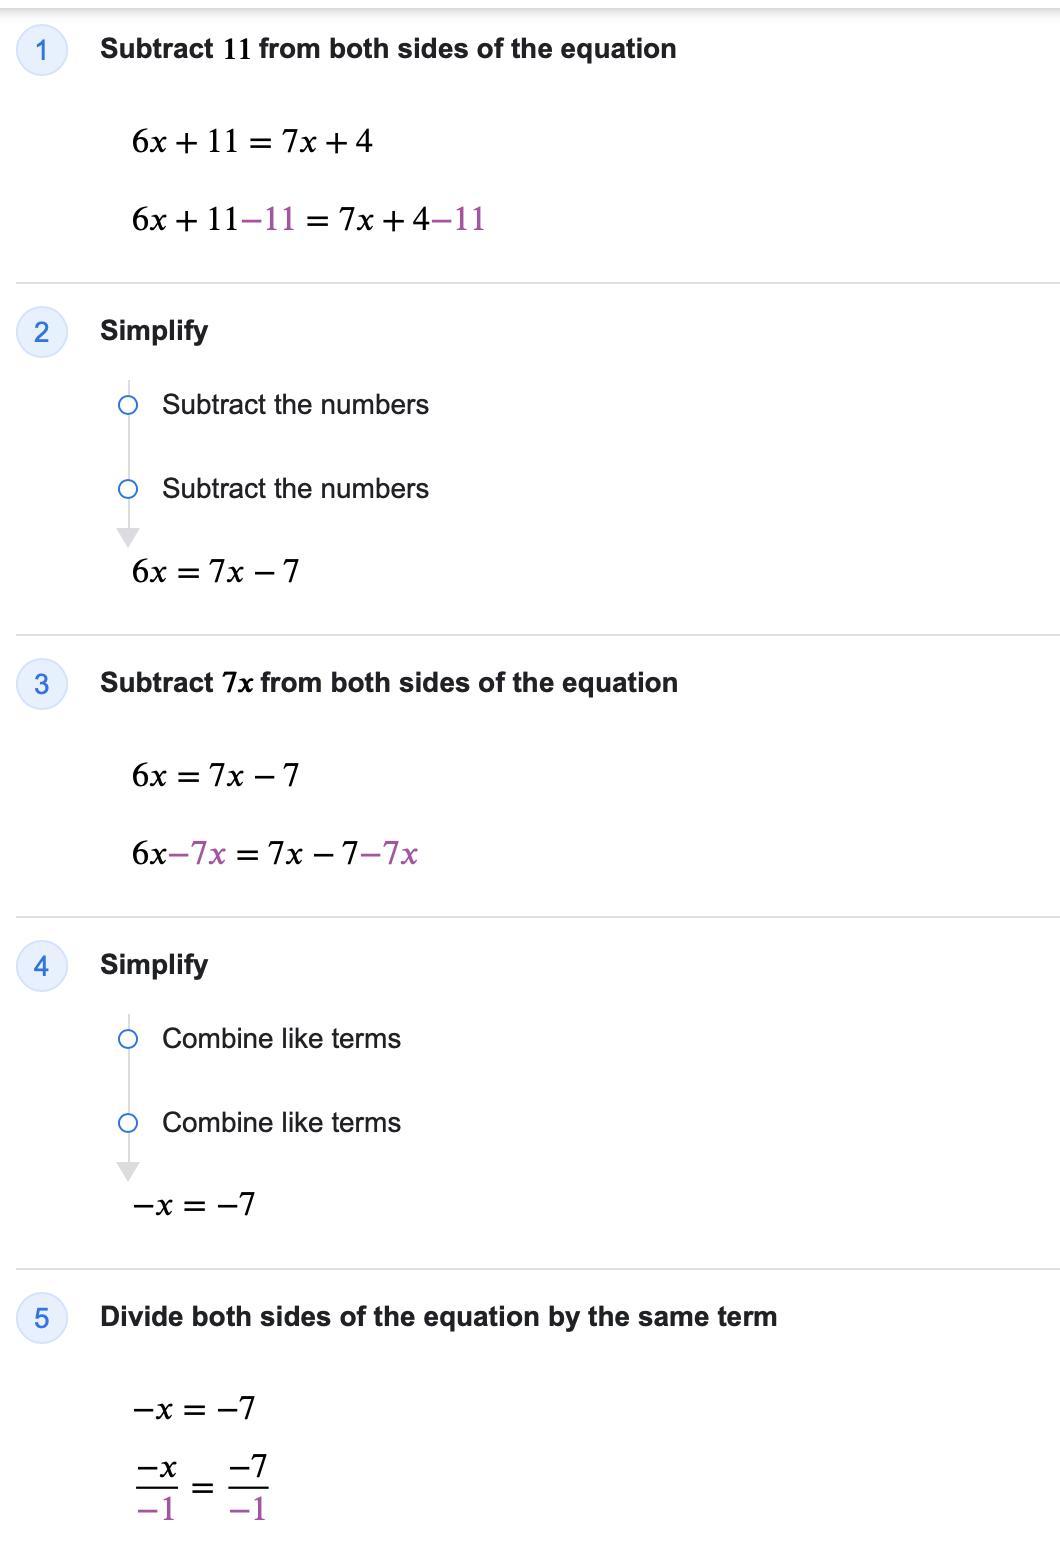Select the step 3 number circle
Viewport: 1060px width, 1546px height.
[41, 683]
